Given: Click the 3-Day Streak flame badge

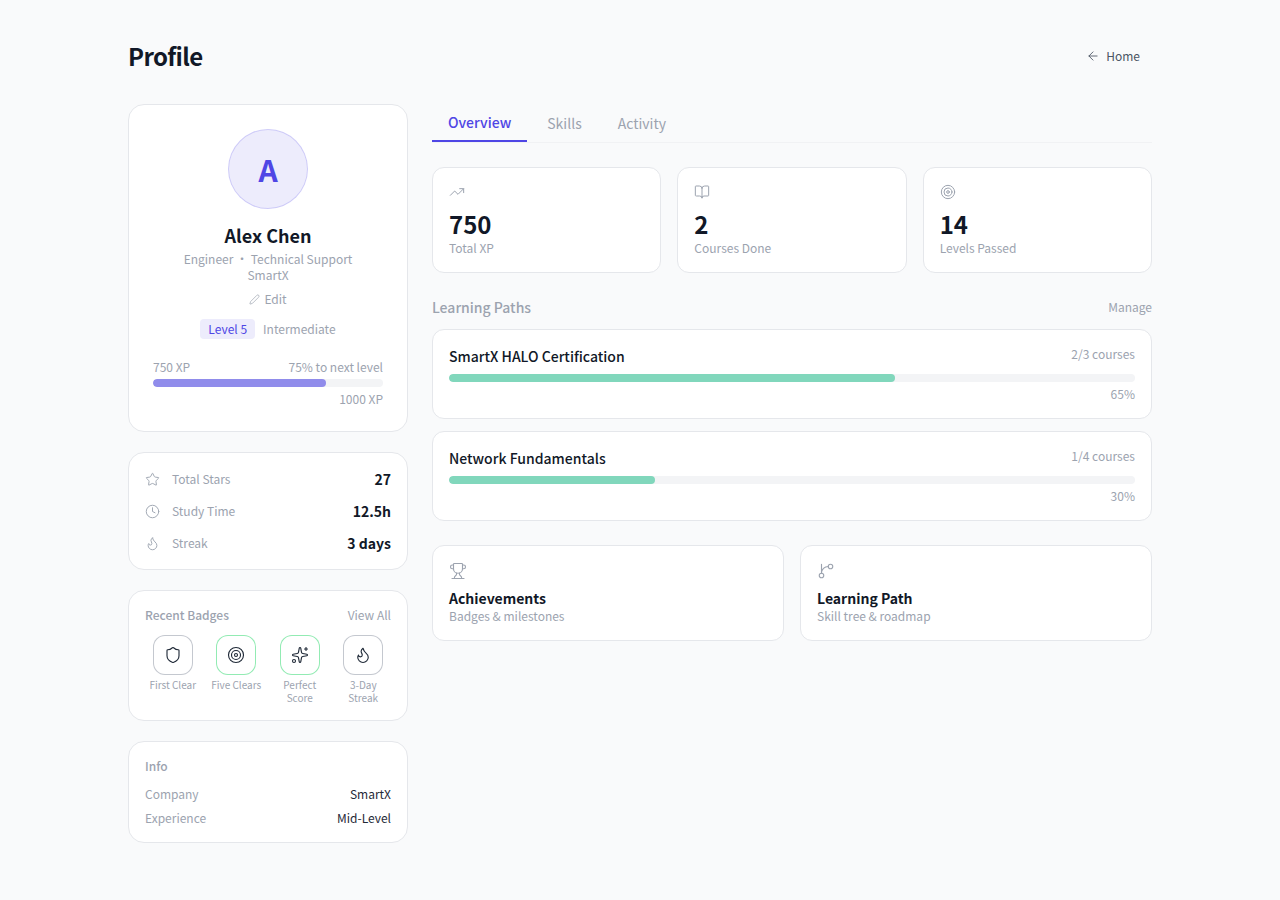Looking at the screenshot, I should (x=362, y=655).
